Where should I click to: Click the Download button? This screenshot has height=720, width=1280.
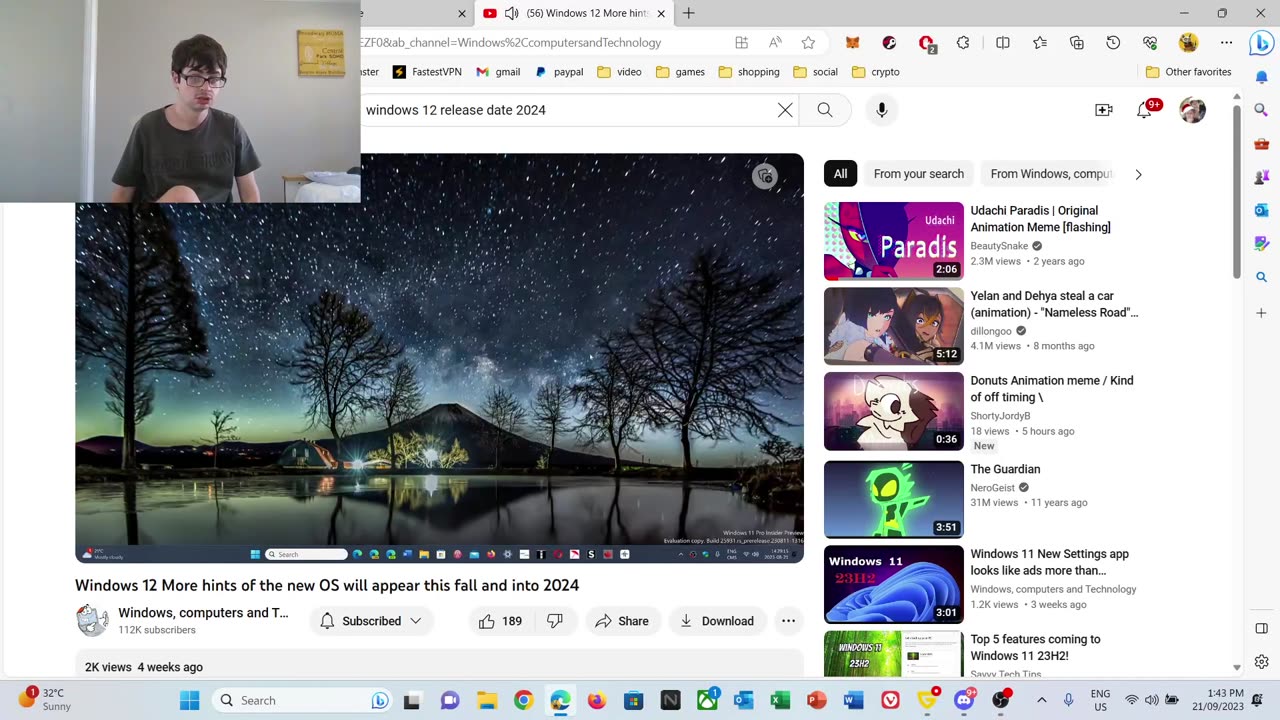click(716, 621)
